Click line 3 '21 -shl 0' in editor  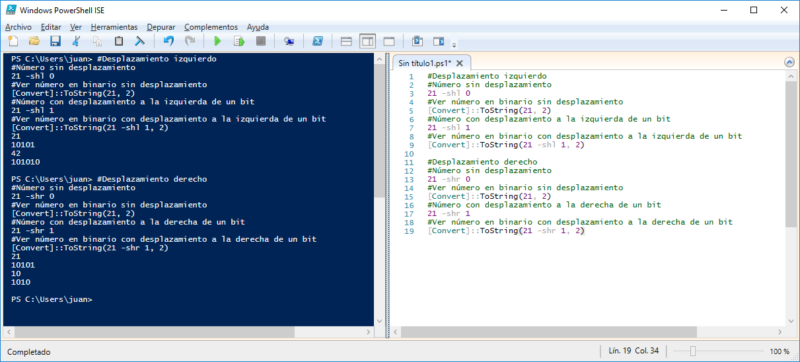449,93
